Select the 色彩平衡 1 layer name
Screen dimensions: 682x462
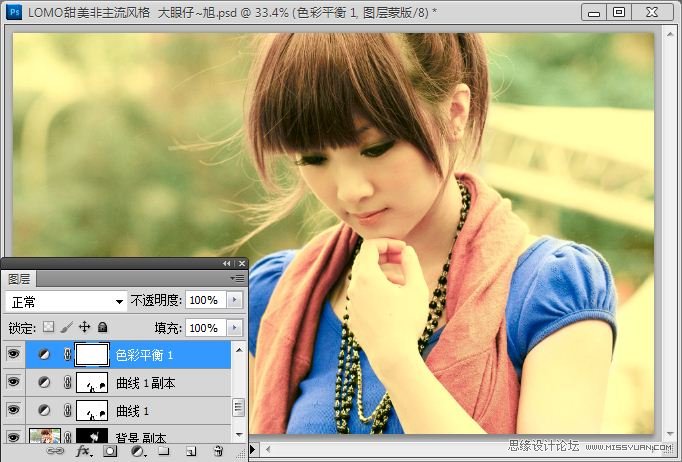[144, 355]
